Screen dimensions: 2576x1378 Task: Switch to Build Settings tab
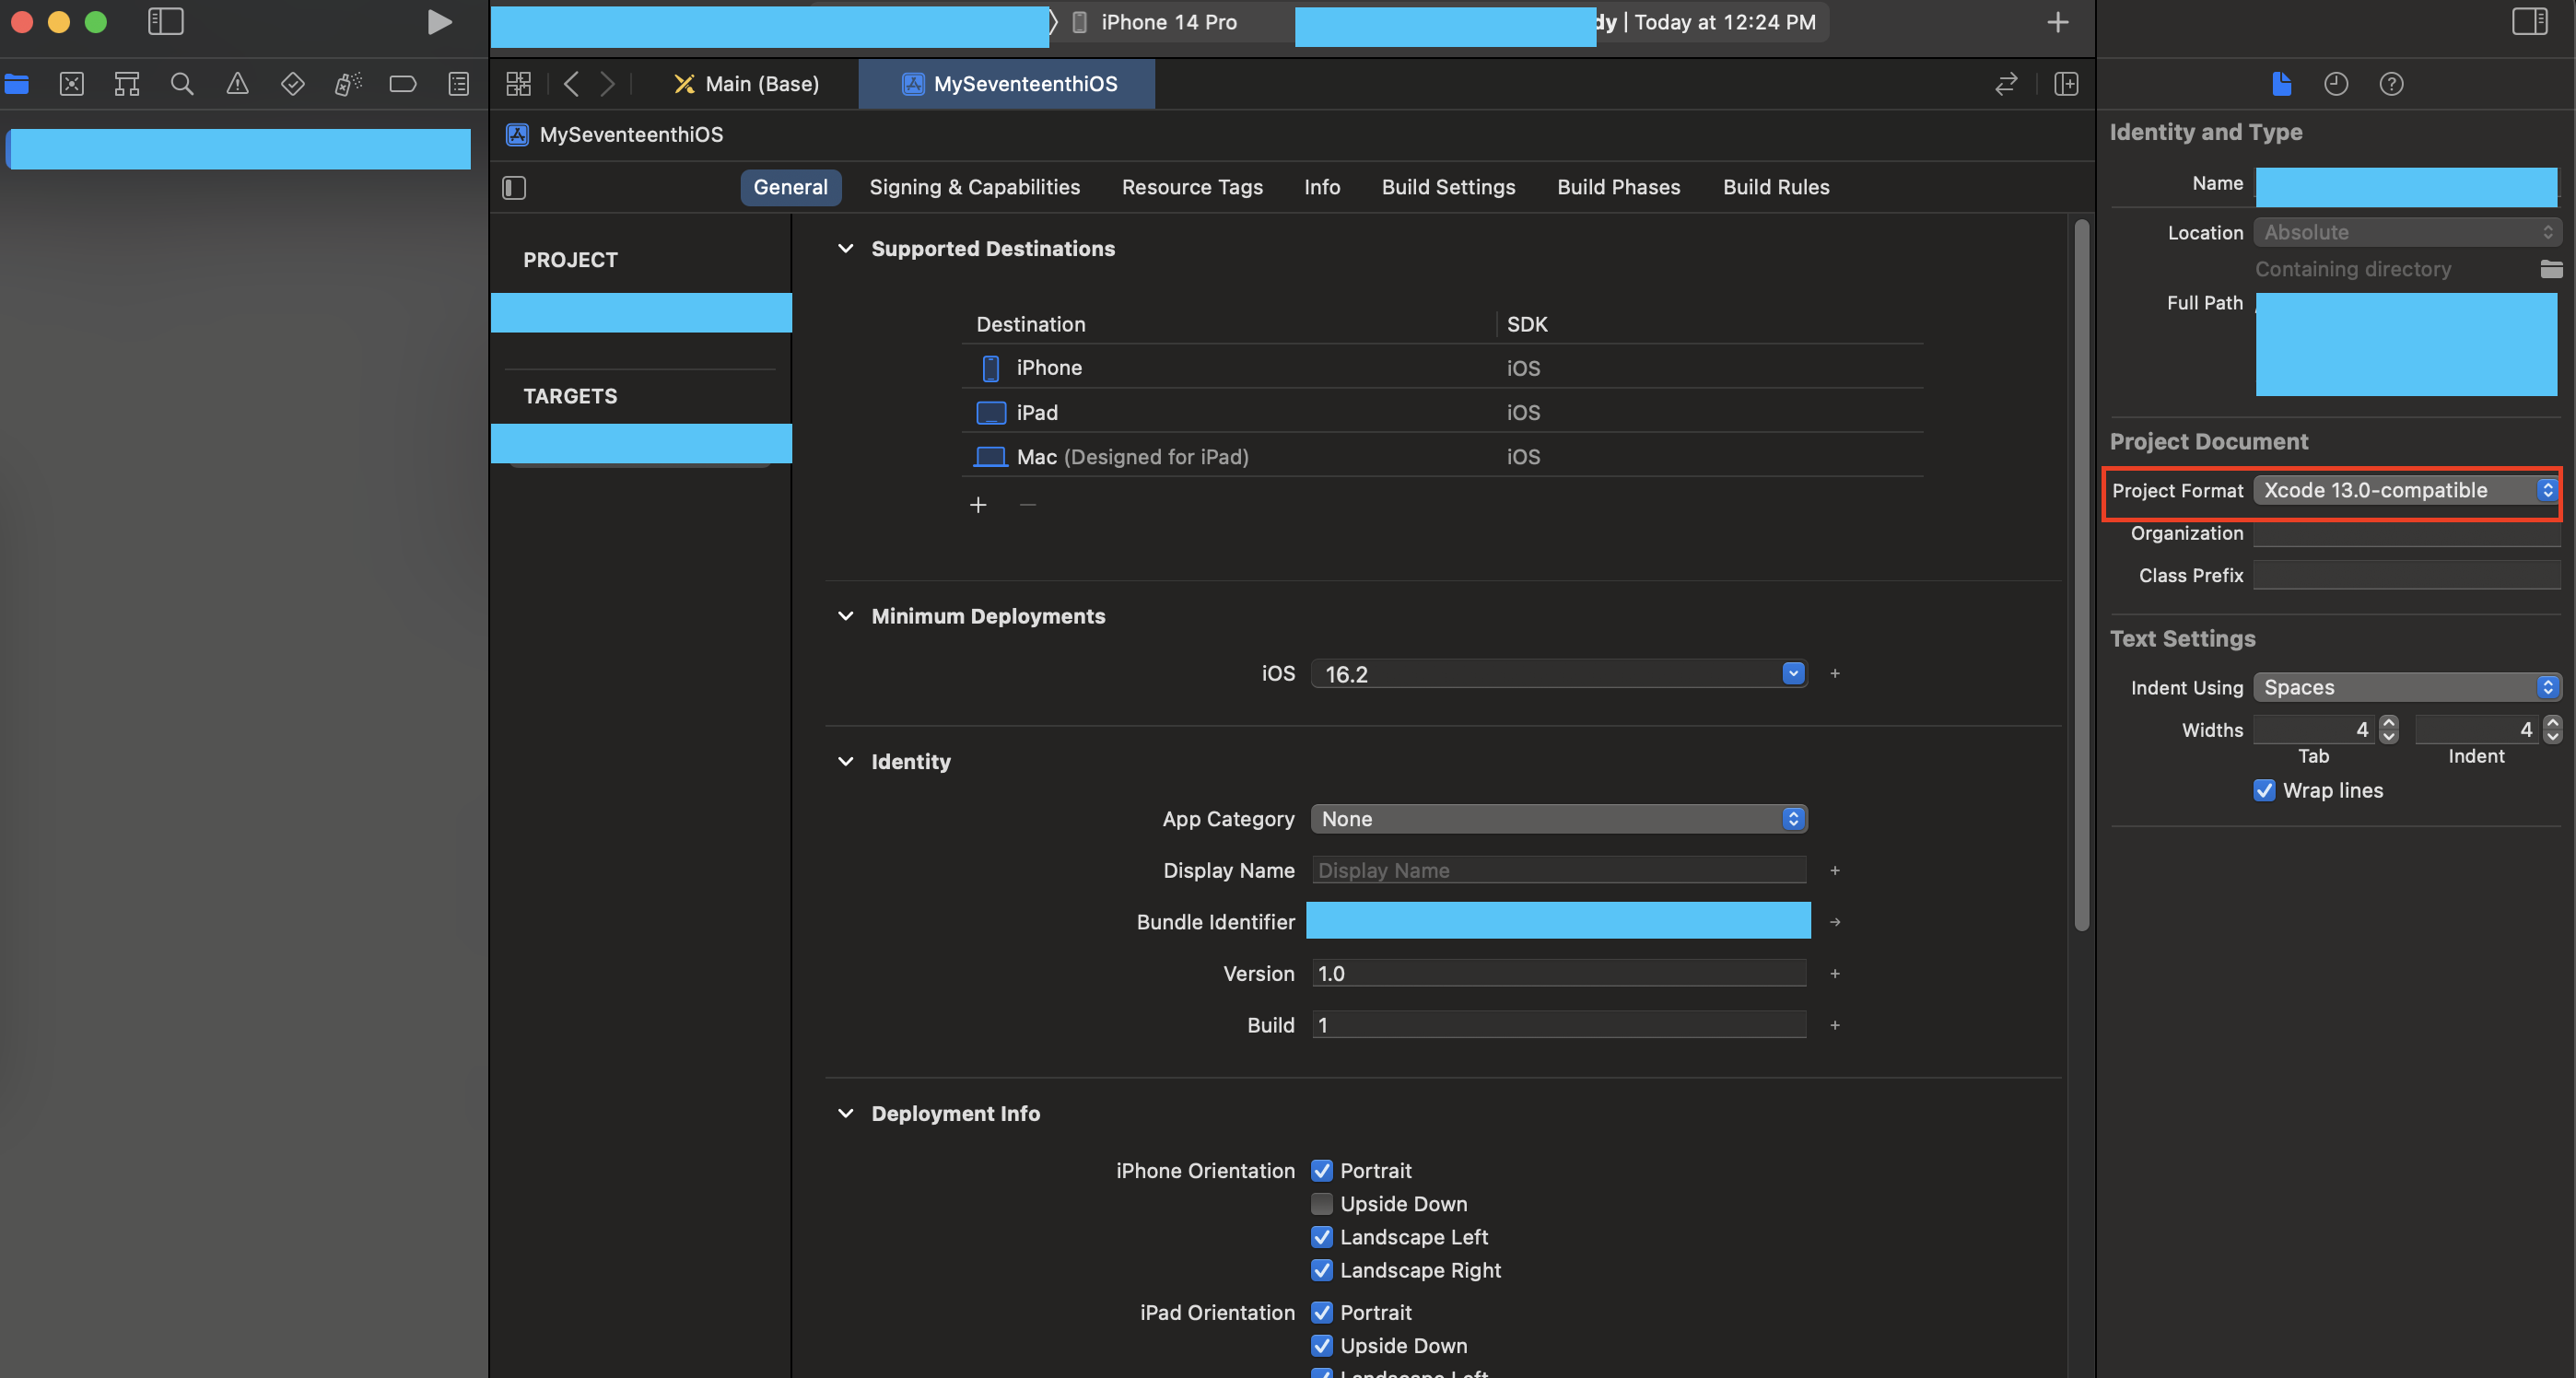[x=1448, y=187]
